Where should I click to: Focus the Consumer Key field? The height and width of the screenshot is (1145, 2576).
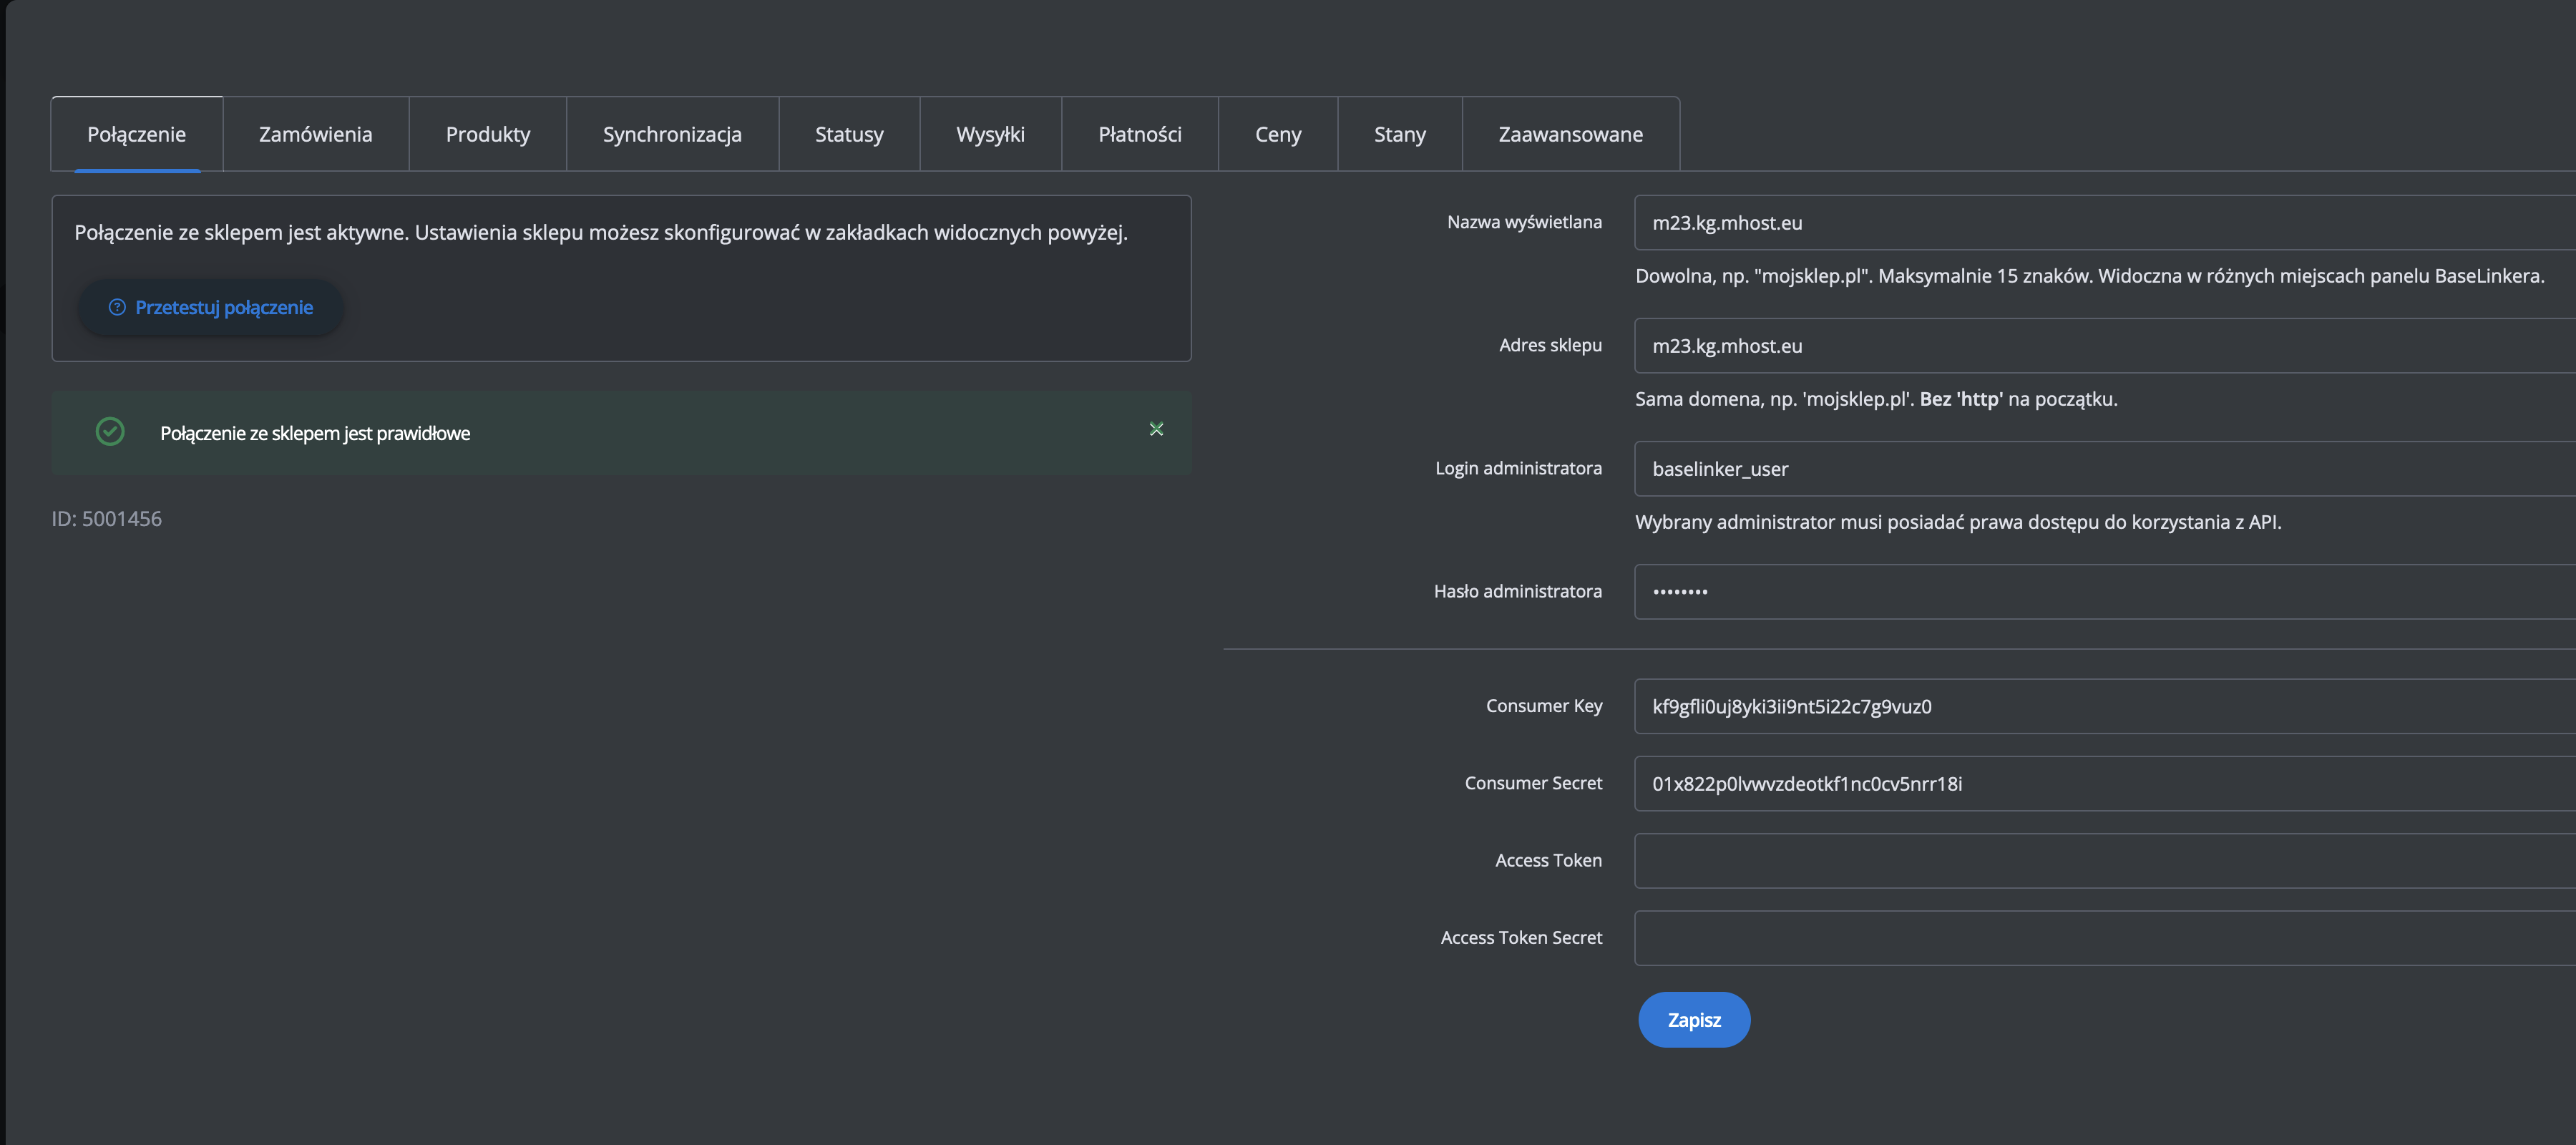click(x=2100, y=707)
